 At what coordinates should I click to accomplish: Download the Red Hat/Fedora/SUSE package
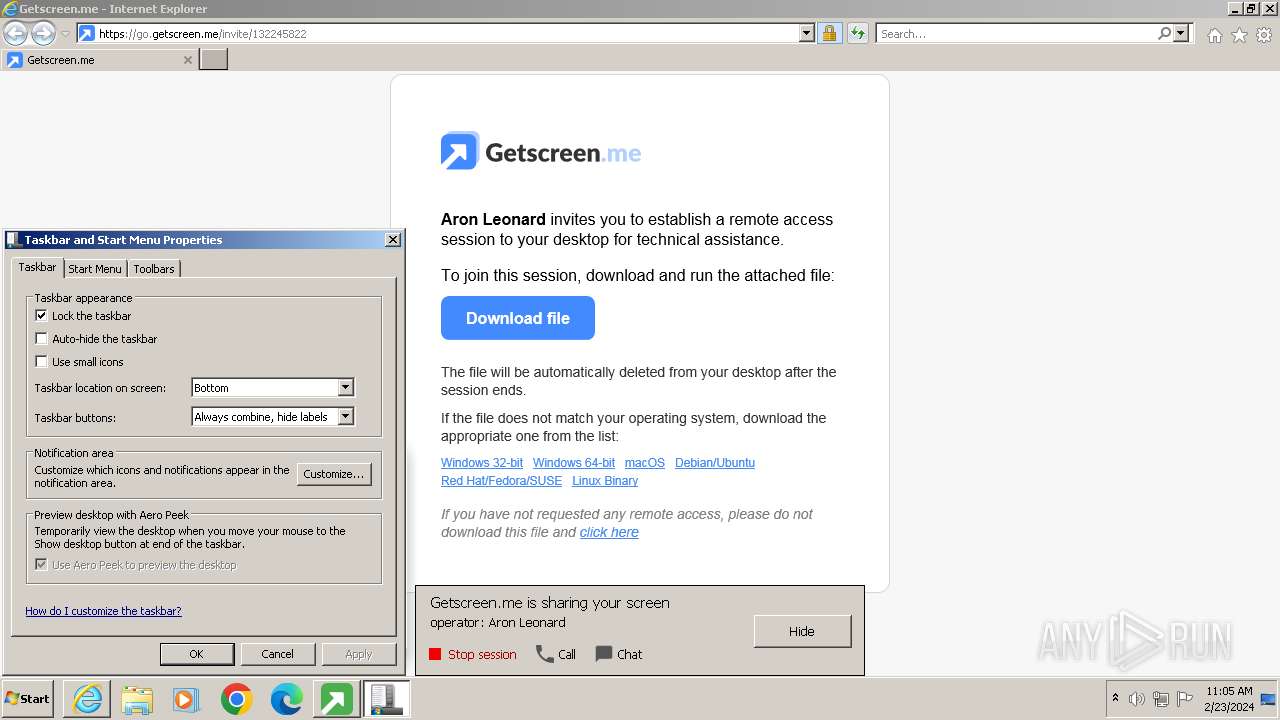pos(502,481)
